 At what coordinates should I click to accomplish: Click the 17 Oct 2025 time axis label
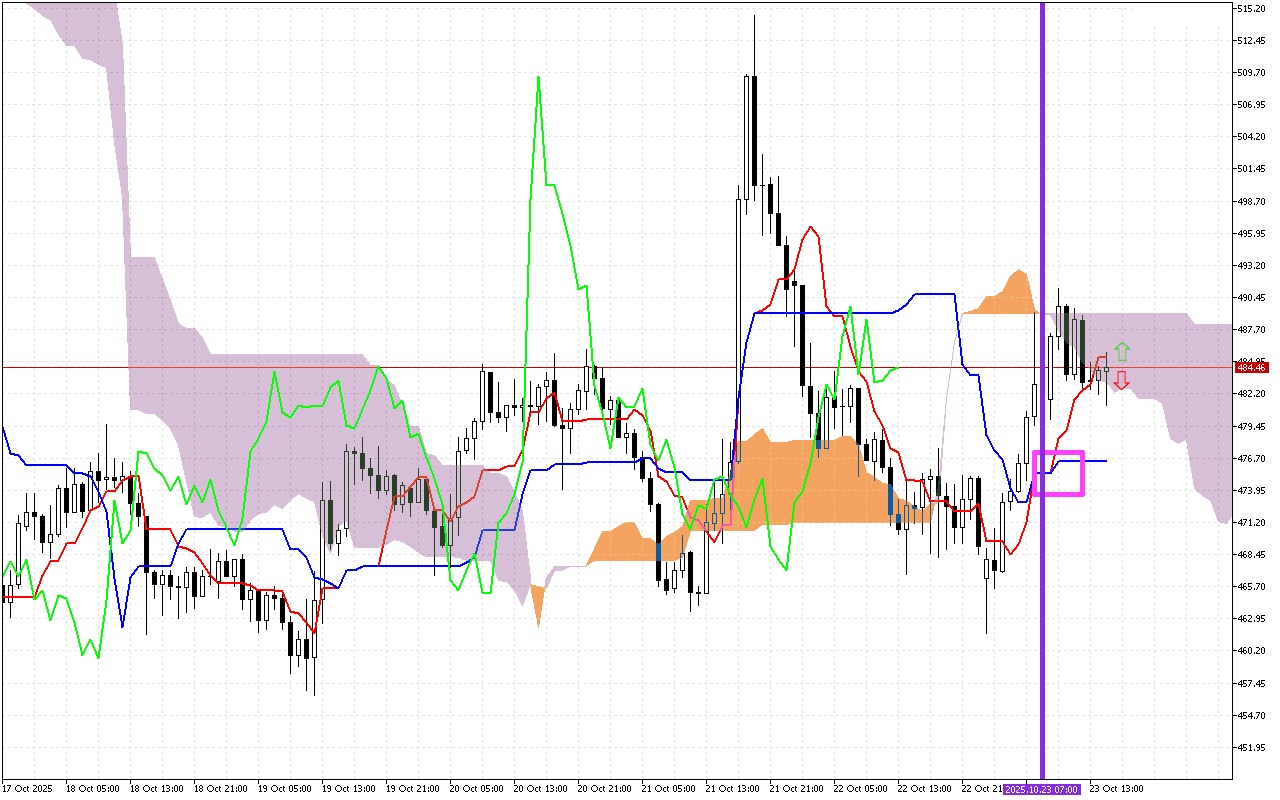26,789
